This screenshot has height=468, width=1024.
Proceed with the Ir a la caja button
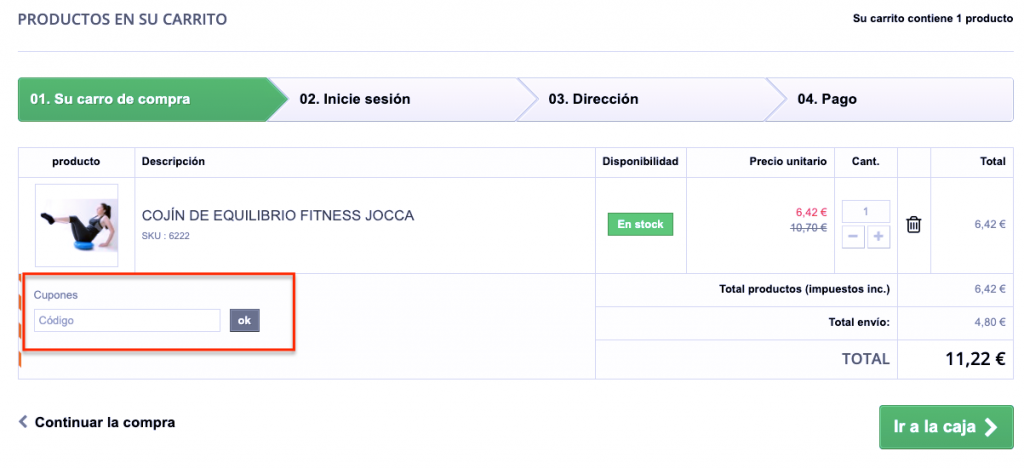click(x=934, y=428)
